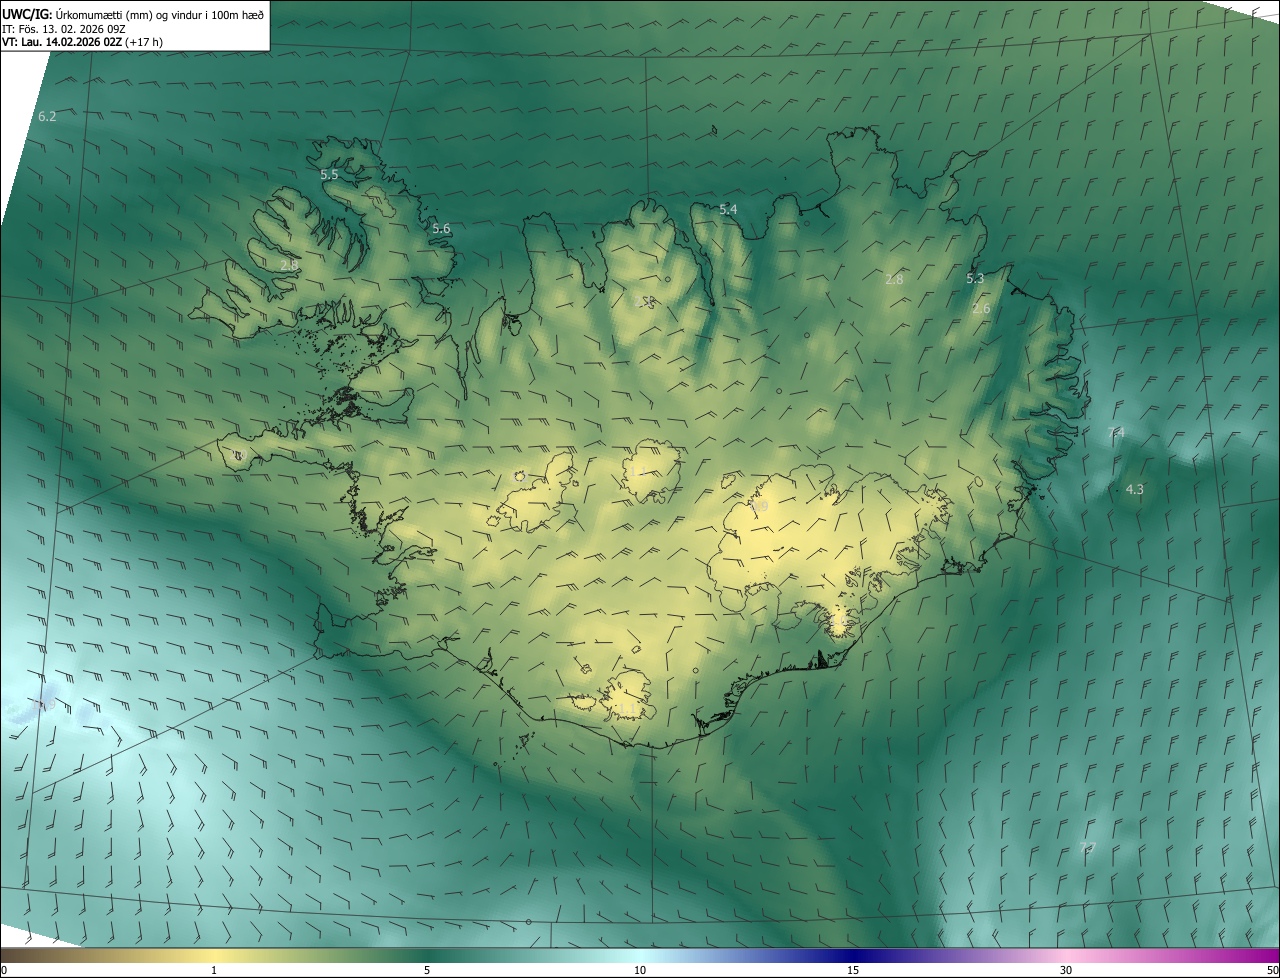This screenshot has height=978, width=1280.
Task: Click the 10 tick on the color scale
Action: tap(640, 970)
